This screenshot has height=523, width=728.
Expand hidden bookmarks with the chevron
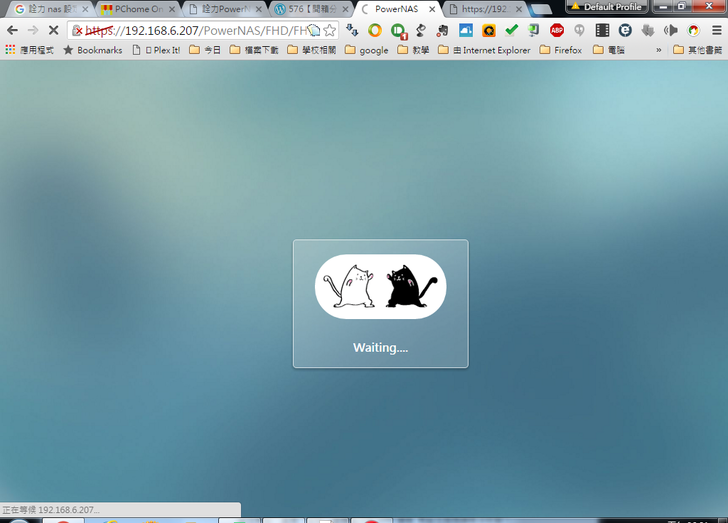coord(658,50)
